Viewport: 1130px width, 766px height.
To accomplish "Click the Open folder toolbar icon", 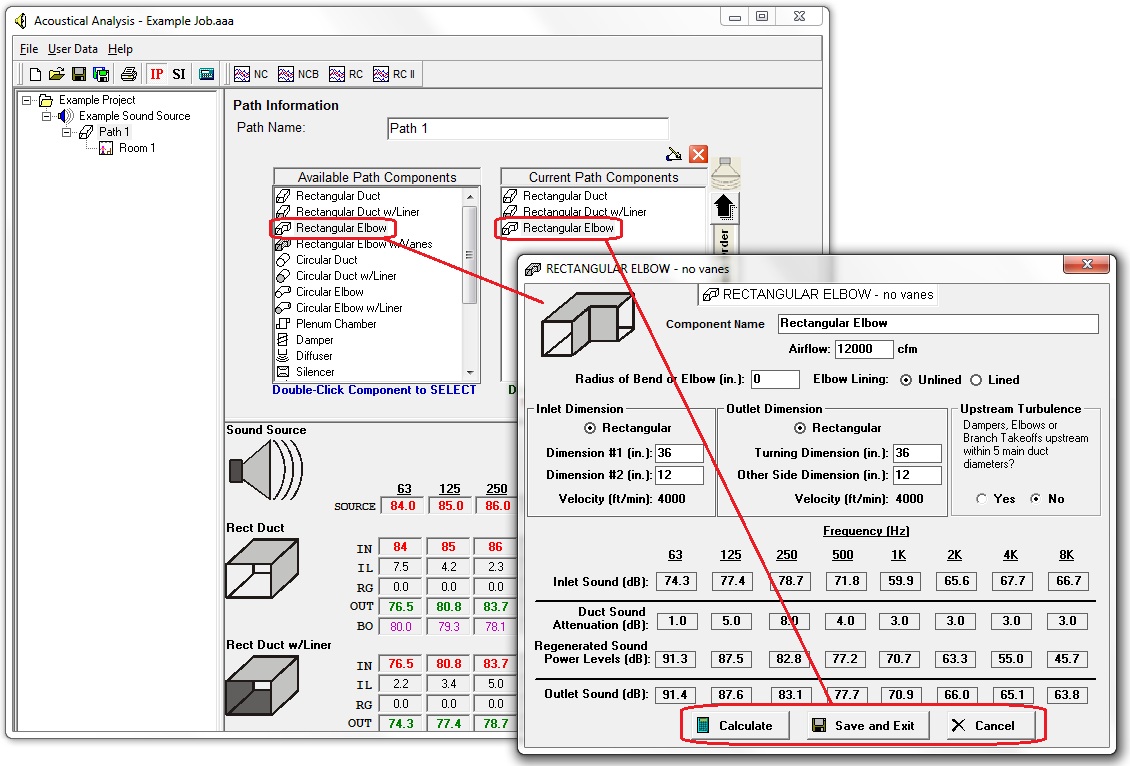I will click(57, 74).
